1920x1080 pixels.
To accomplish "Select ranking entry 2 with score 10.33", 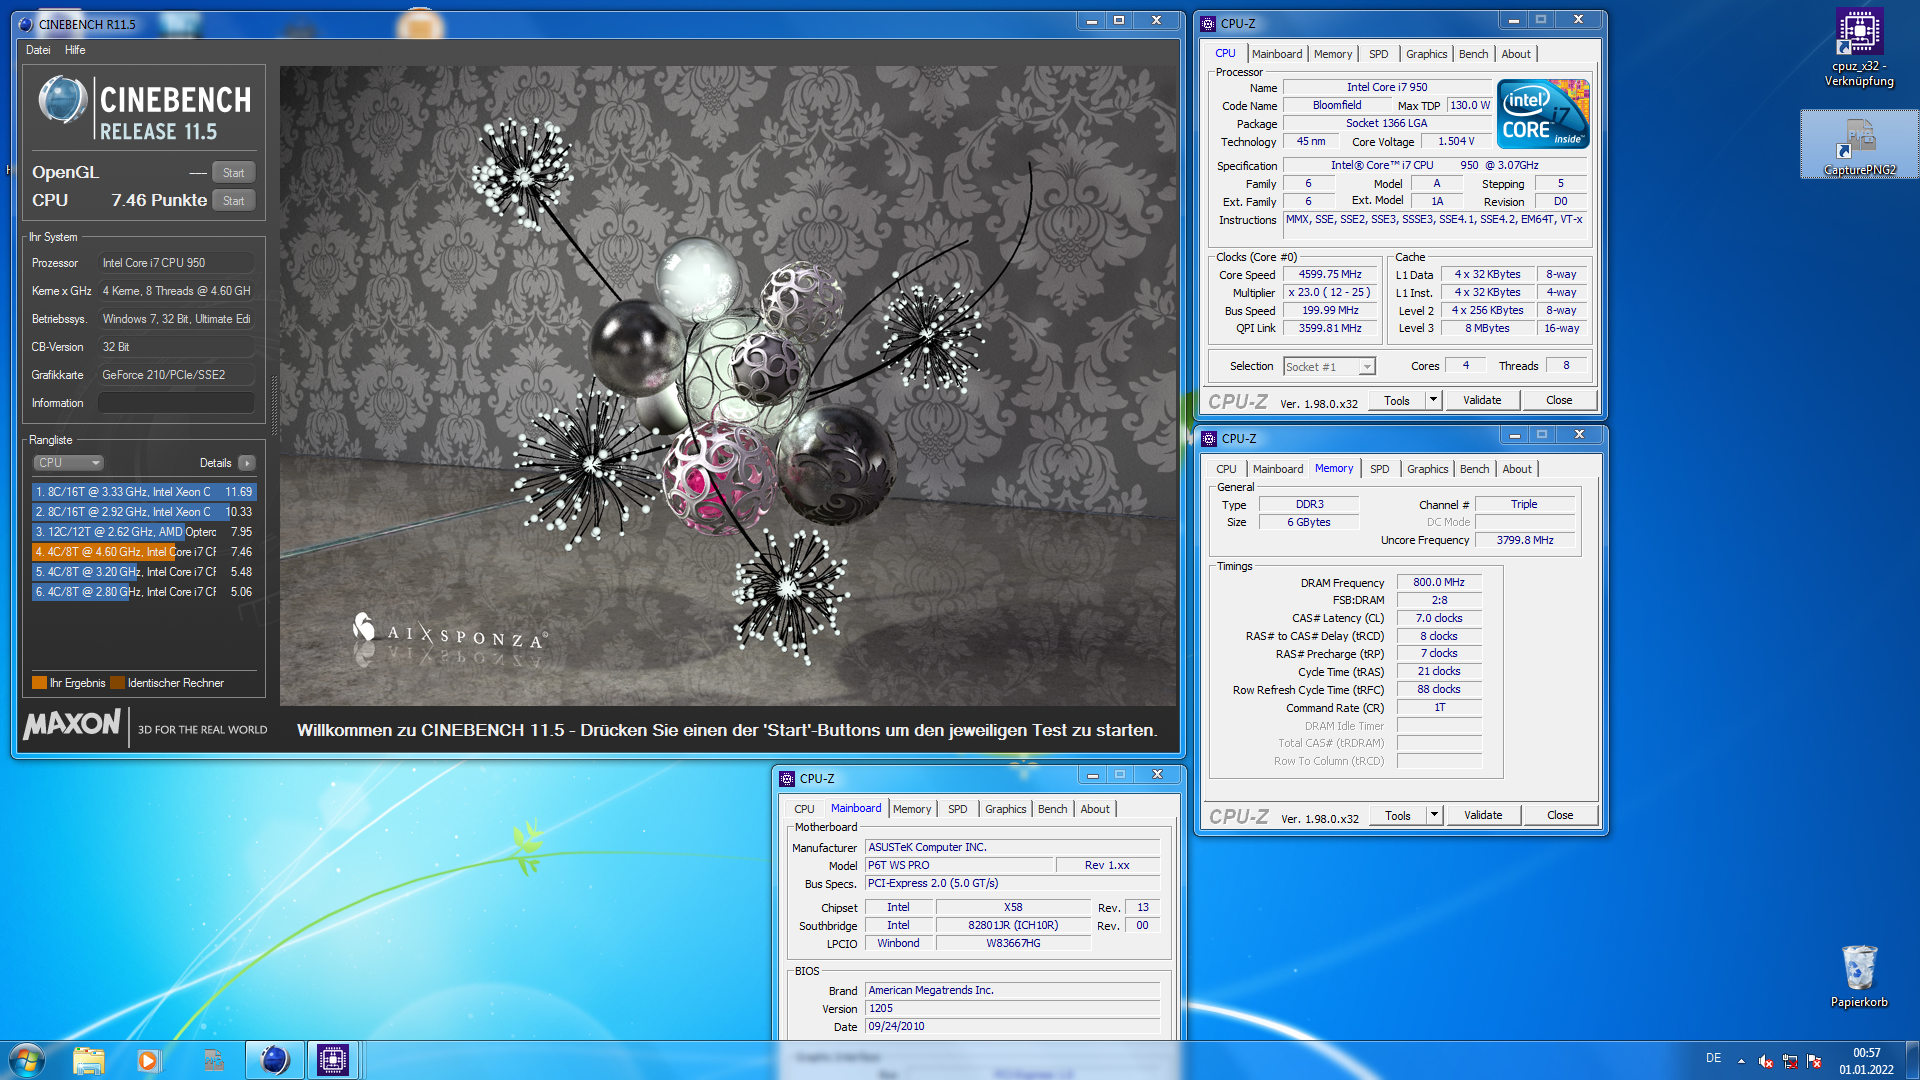I will (x=144, y=512).
